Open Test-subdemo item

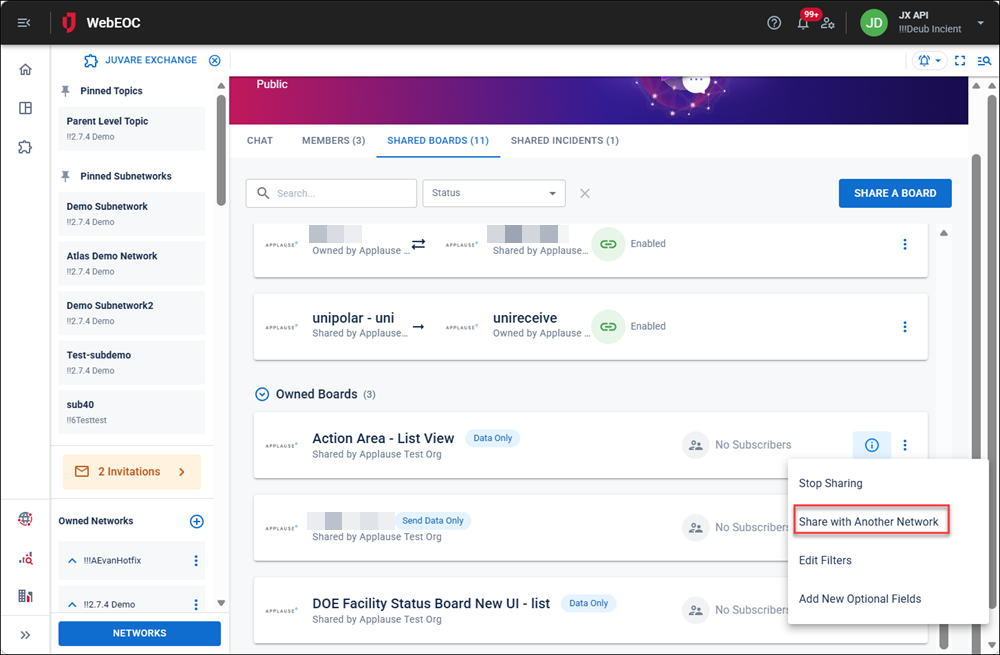(131, 362)
